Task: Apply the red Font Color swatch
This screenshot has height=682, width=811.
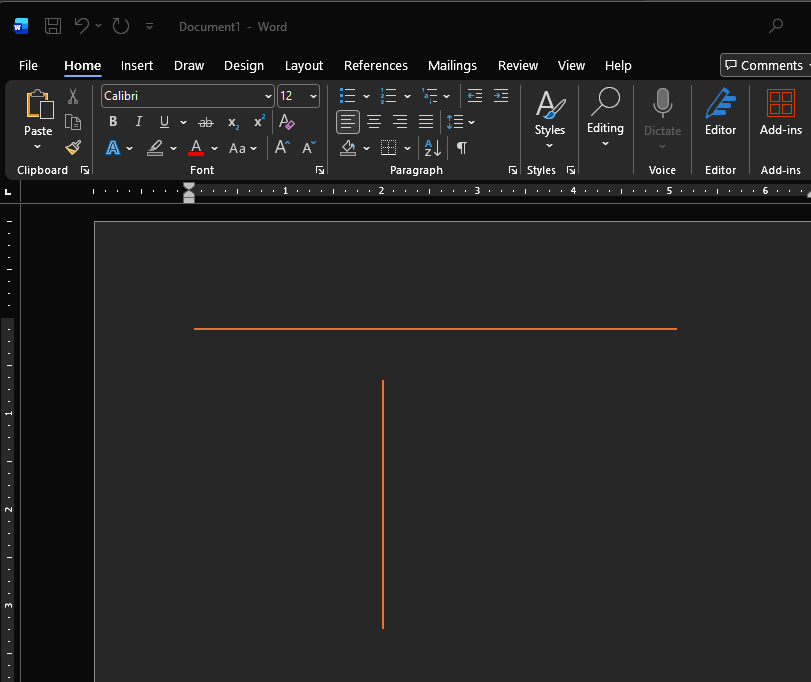Action: click(x=196, y=148)
